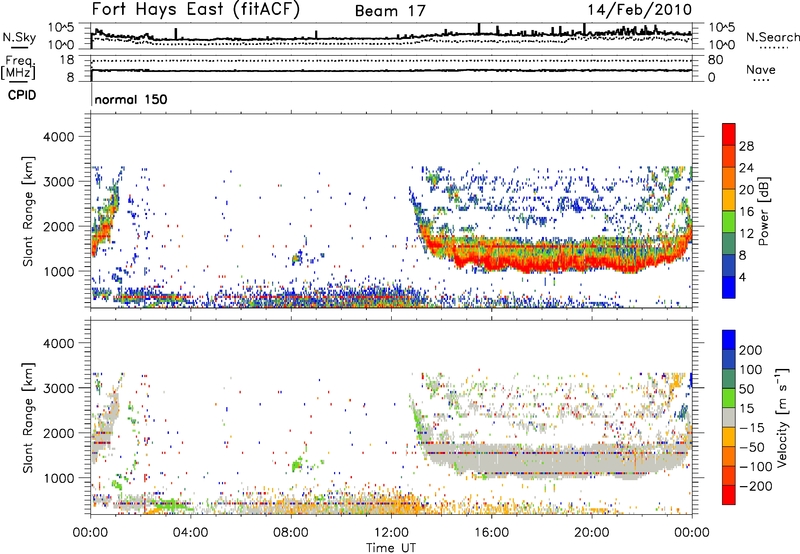Select the "normal 150" CPID annotation
Viewport: 800px width, 554px height.
[x=131, y=99]
